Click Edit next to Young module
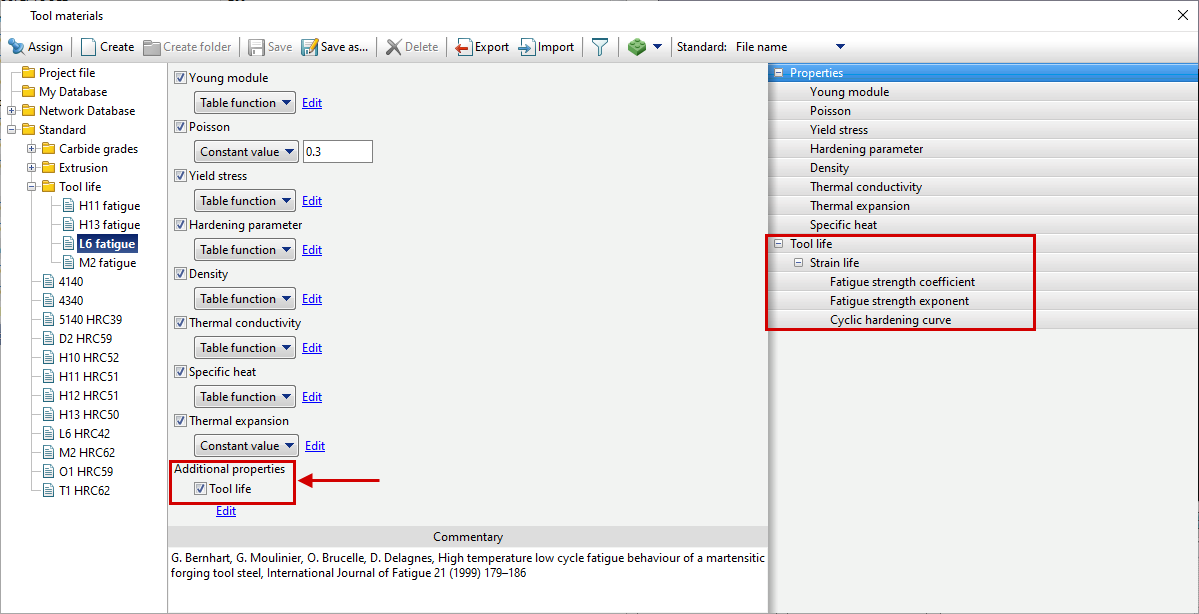The image size is (1199, 614). 311,102
